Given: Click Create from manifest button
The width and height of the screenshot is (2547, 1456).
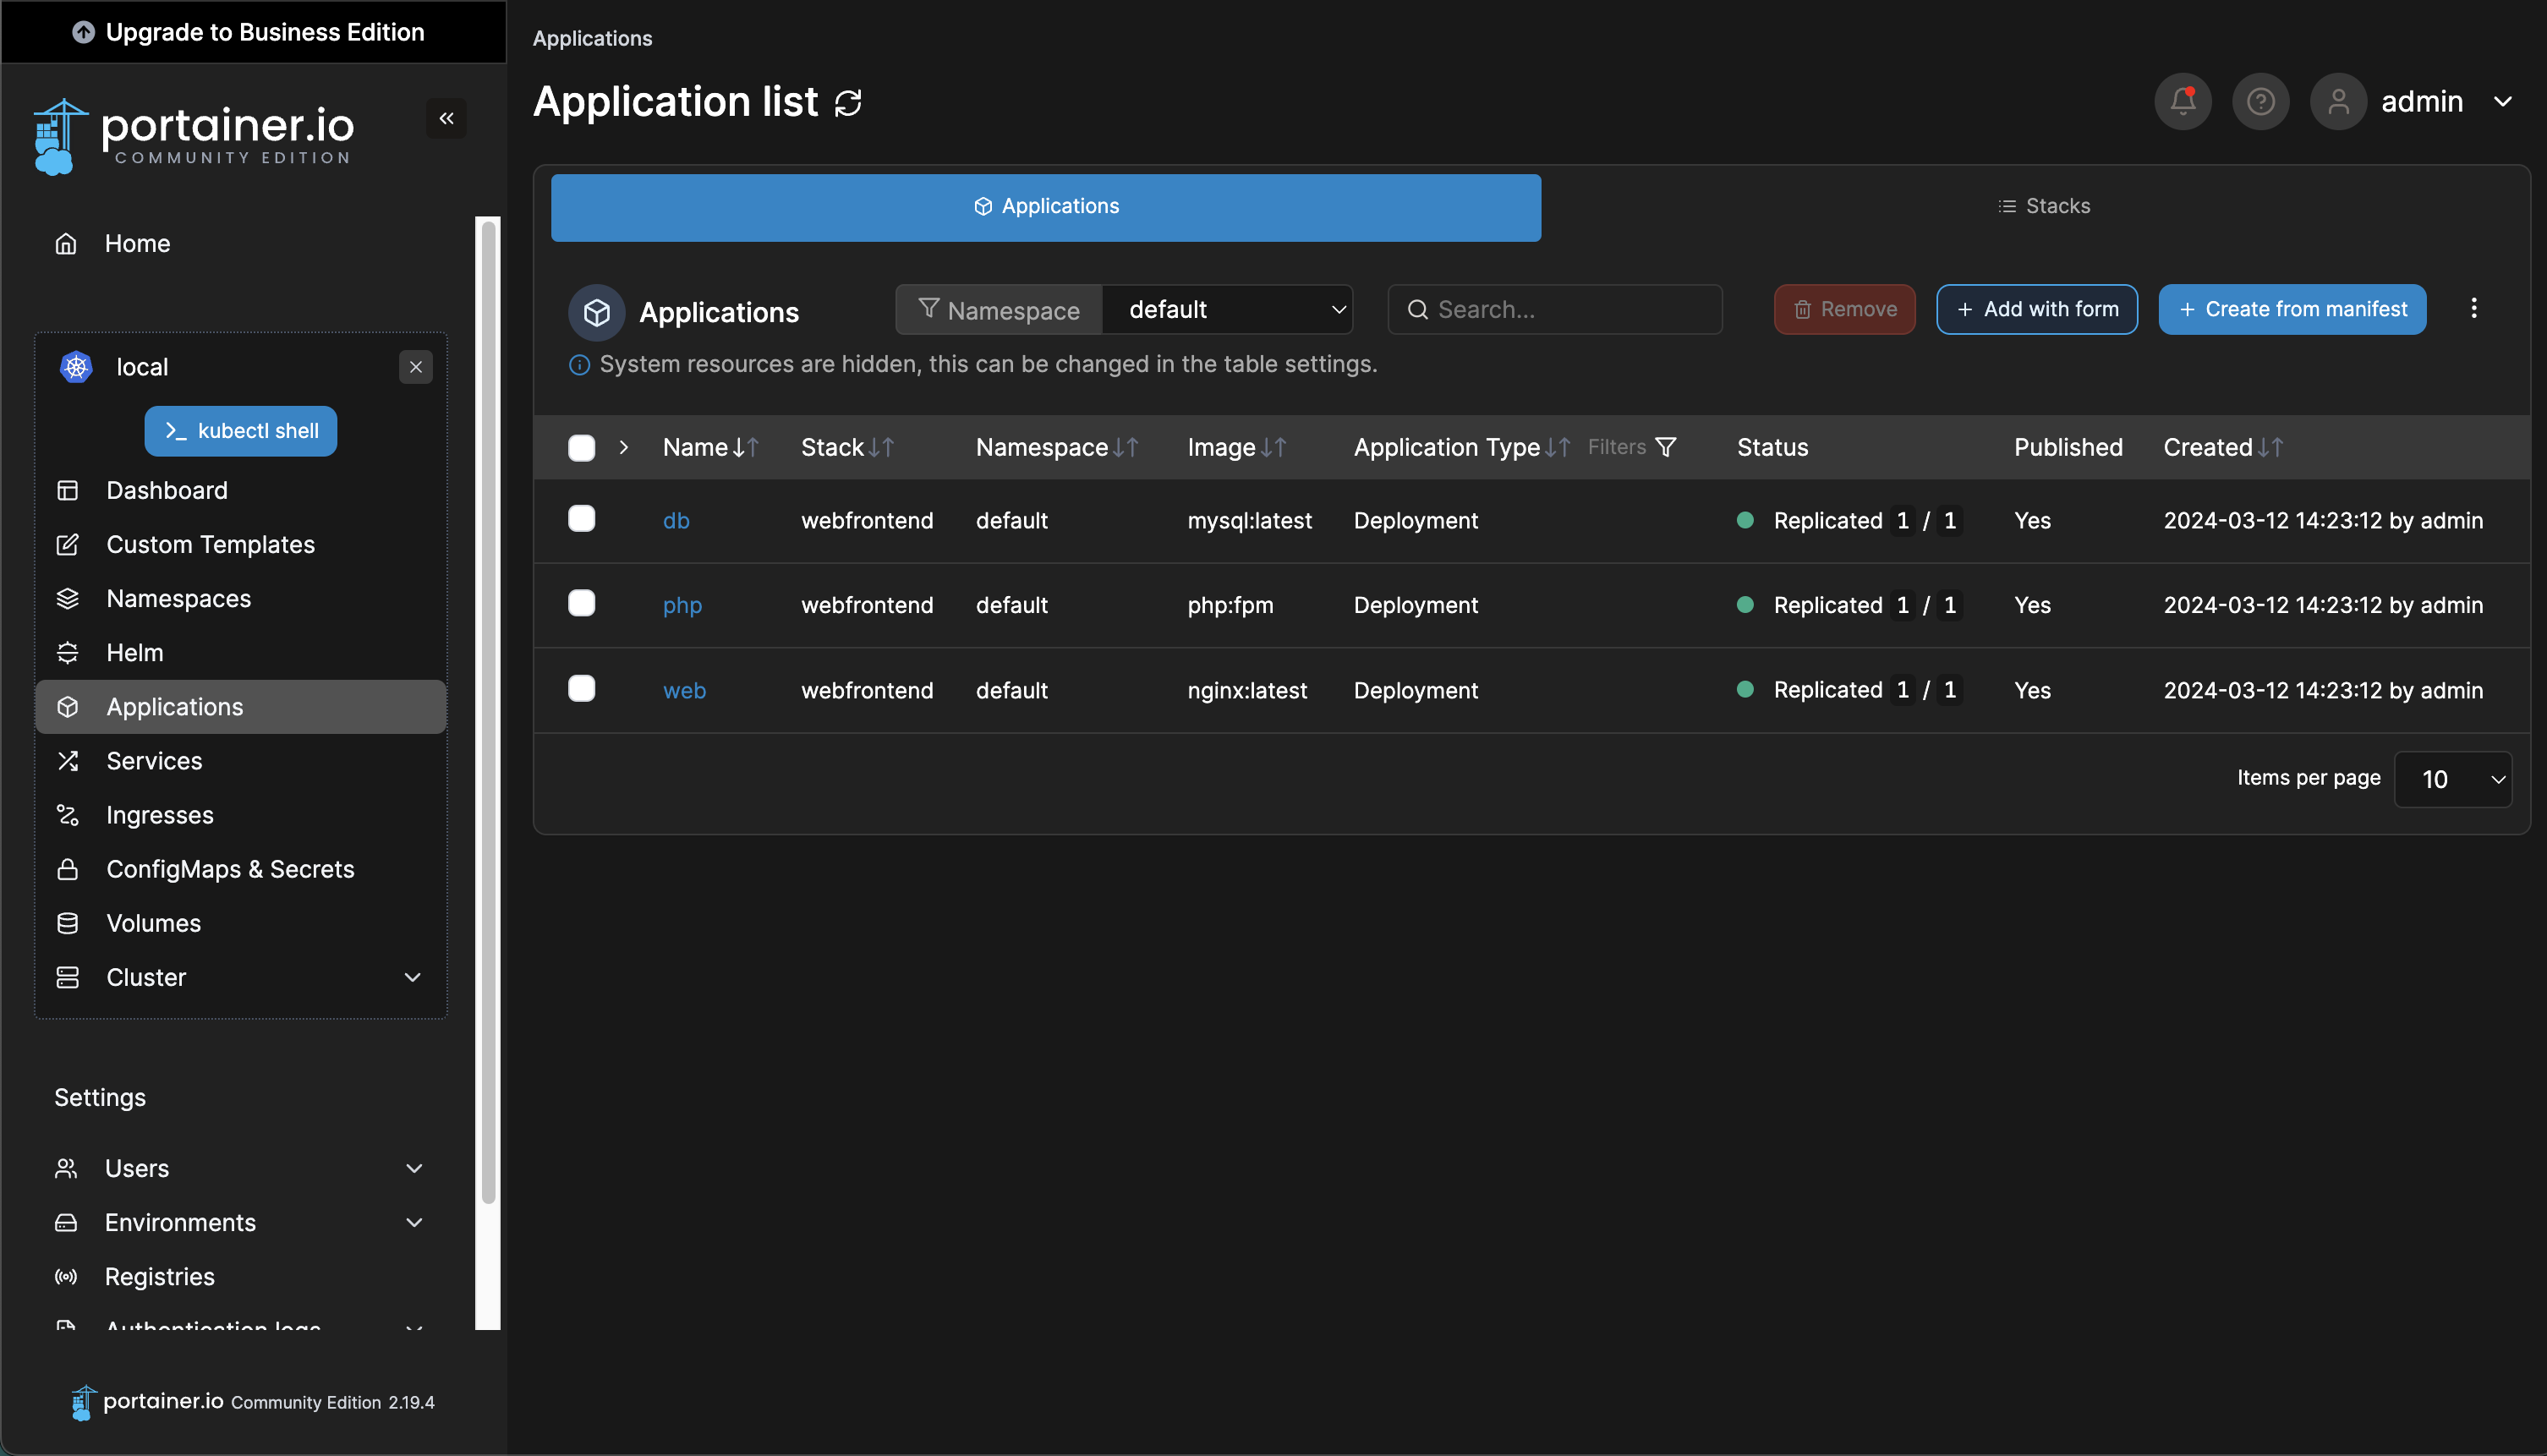Looking at the screenshot, I should tap(2292, 310).
